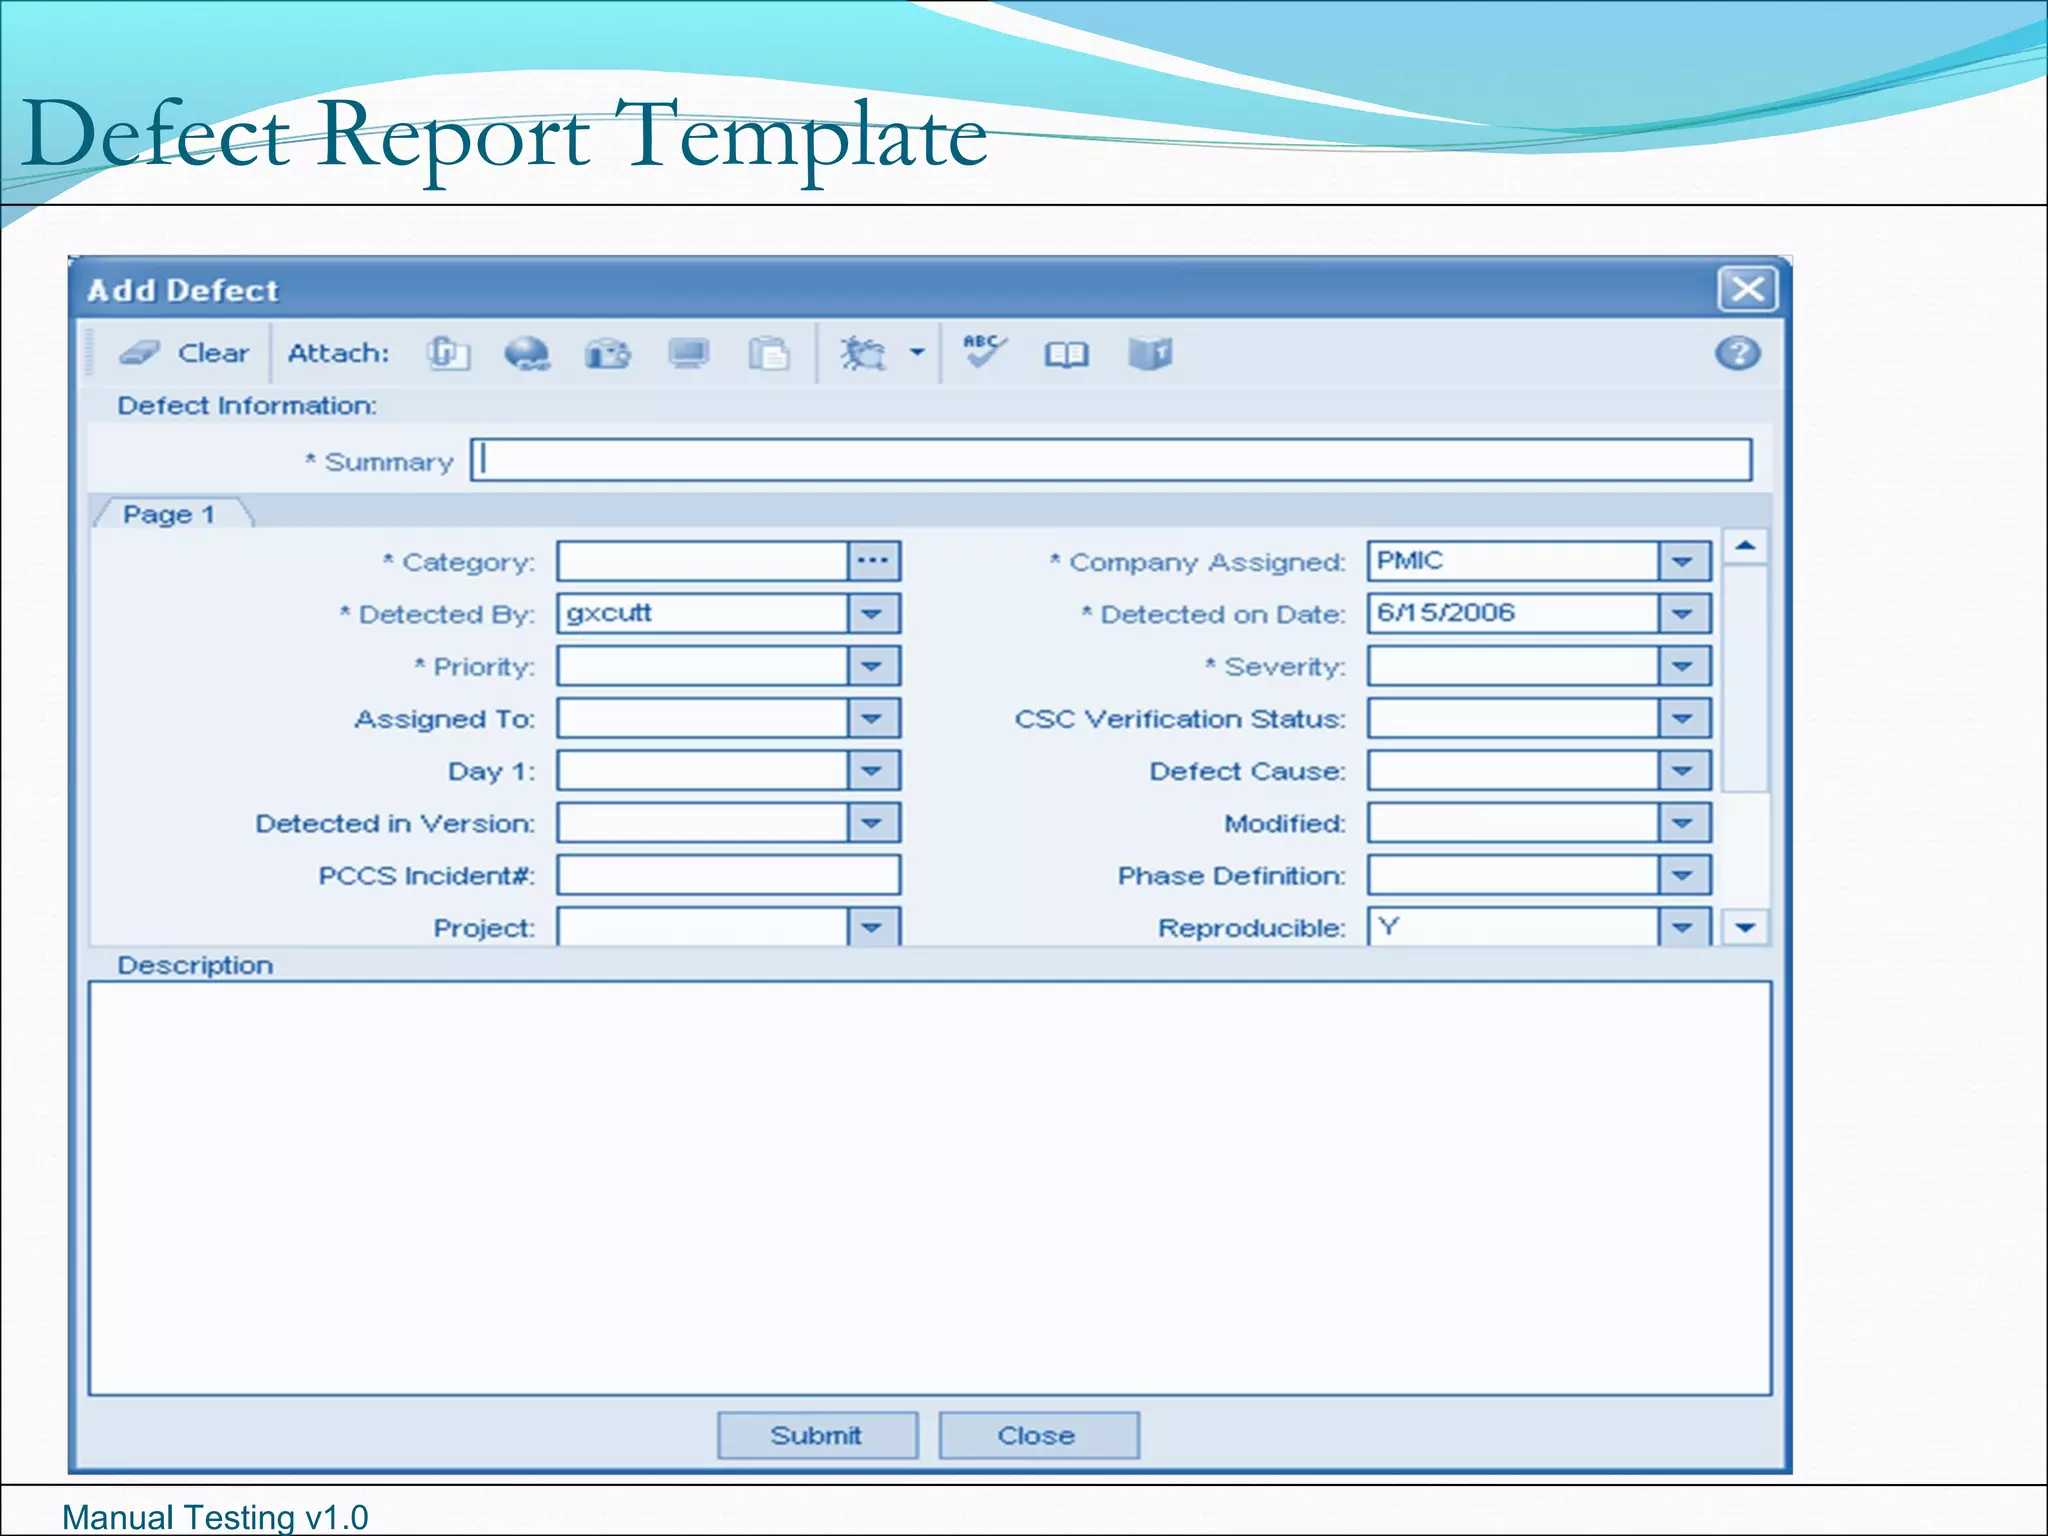Click the find similar defects bug icon
Viewport: 2048px width, 1536px height.
pyautogui.click(x=862, y=353)
